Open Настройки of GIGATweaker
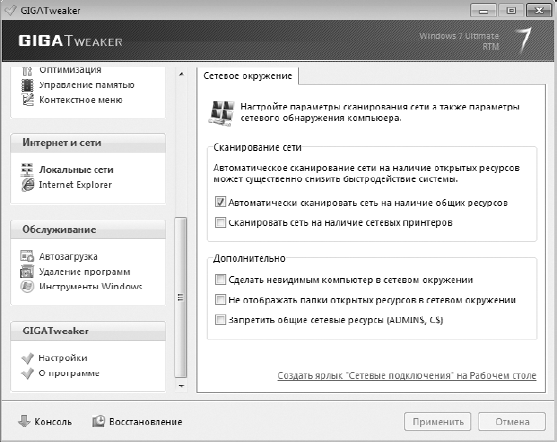 63,358
